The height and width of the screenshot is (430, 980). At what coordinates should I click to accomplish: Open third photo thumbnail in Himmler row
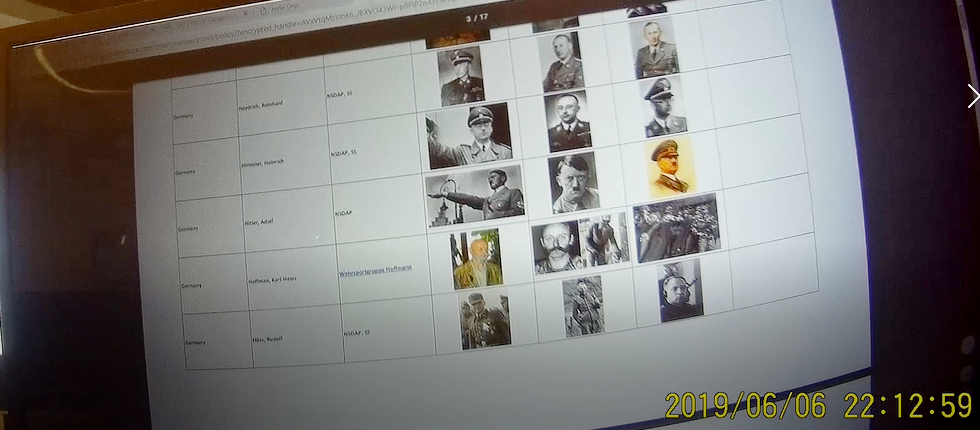[664, 106]
